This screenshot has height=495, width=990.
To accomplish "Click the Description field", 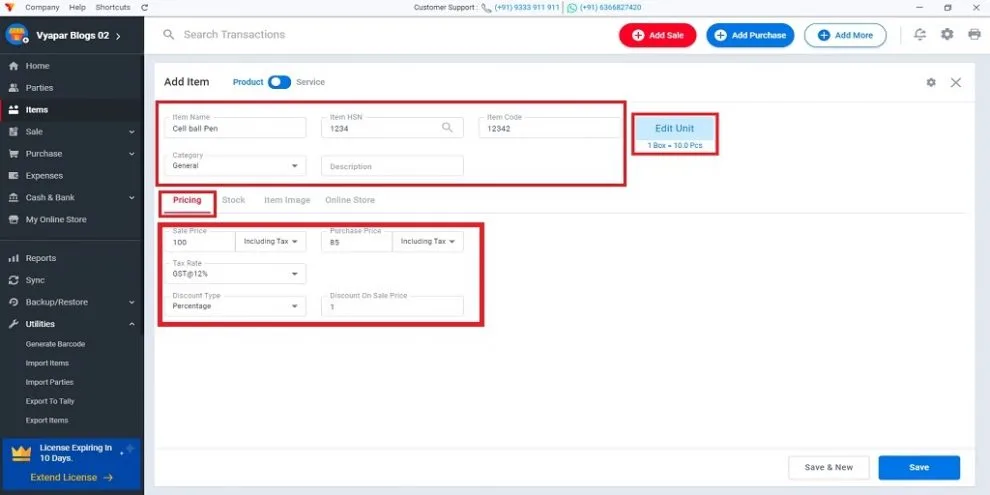I will [392, 166].
